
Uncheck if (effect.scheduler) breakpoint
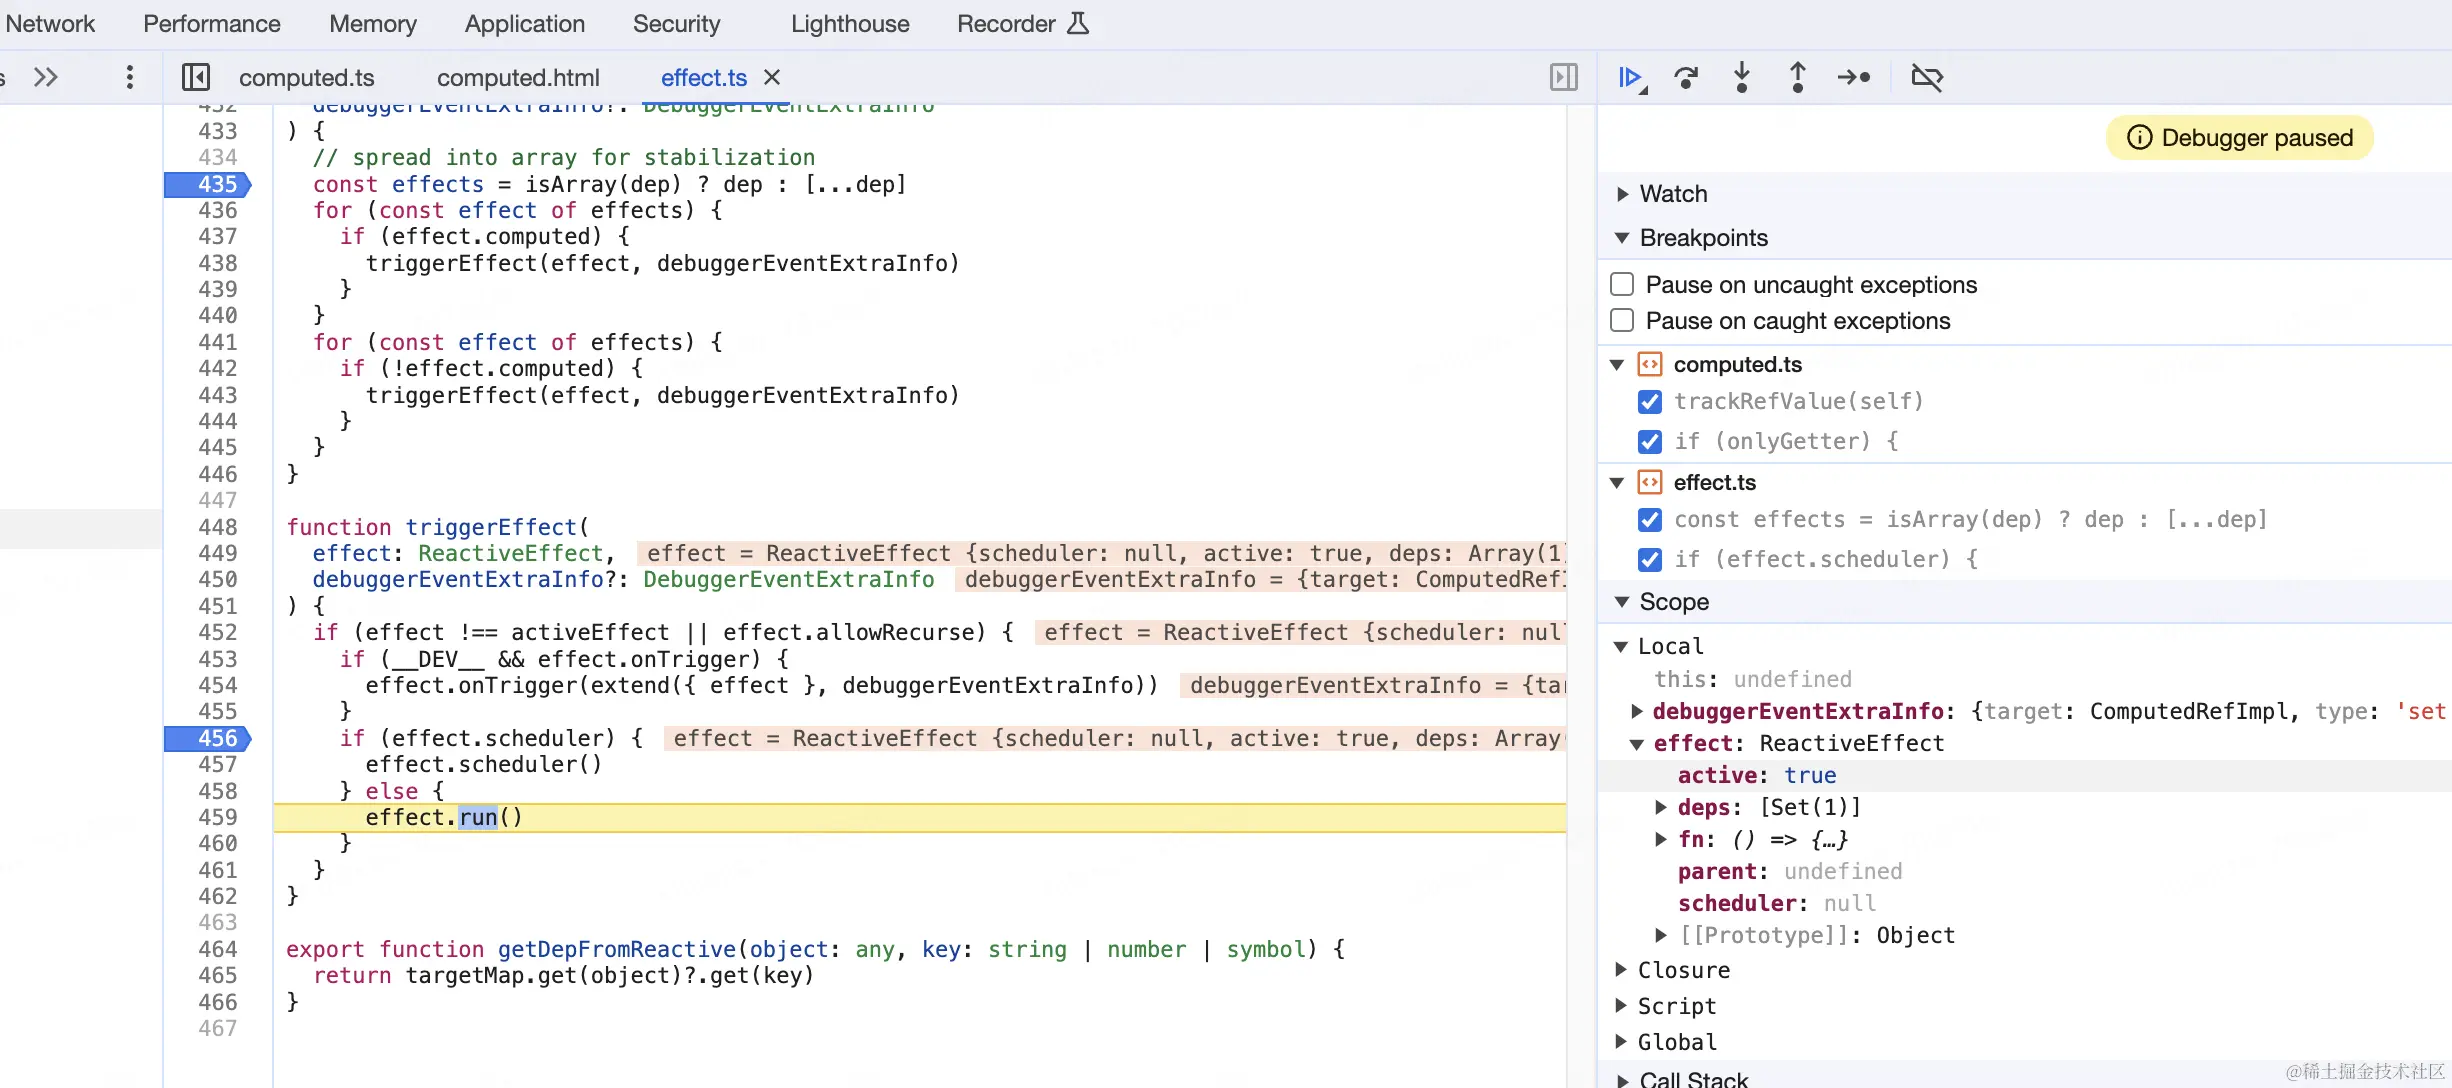pos(1650,560)
